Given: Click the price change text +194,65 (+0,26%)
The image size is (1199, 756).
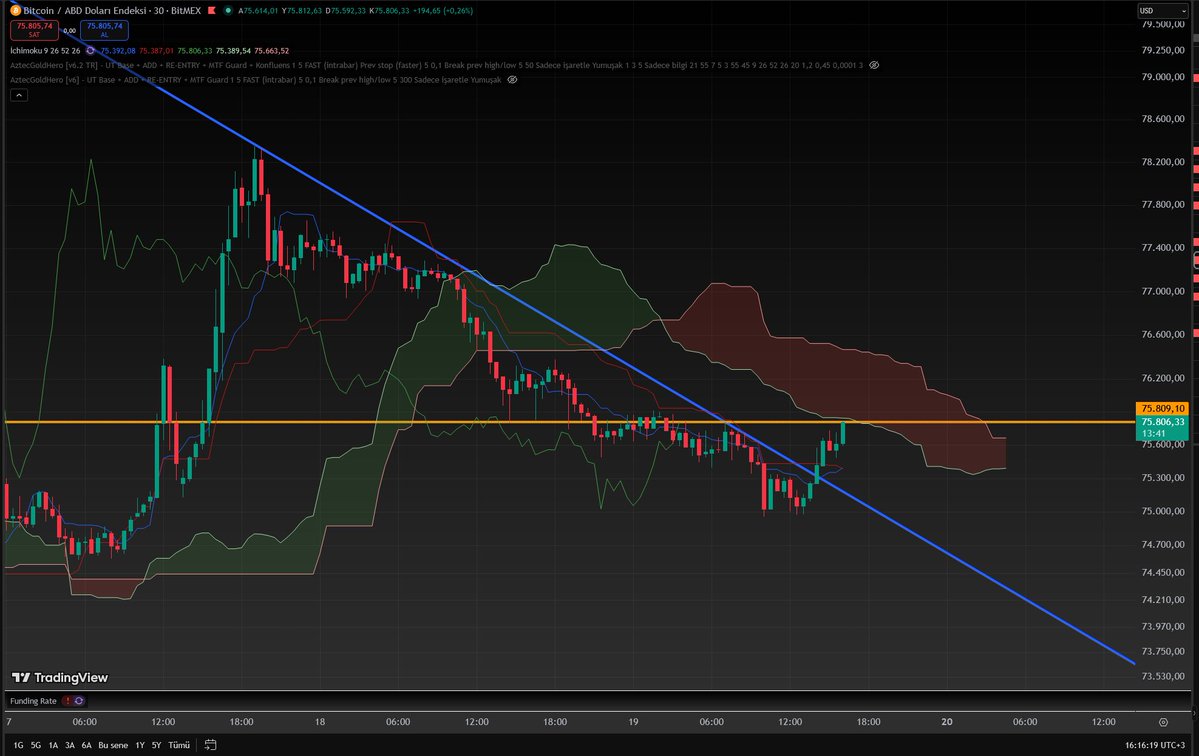Looking at the screenshot, I should tap(443, 11).
